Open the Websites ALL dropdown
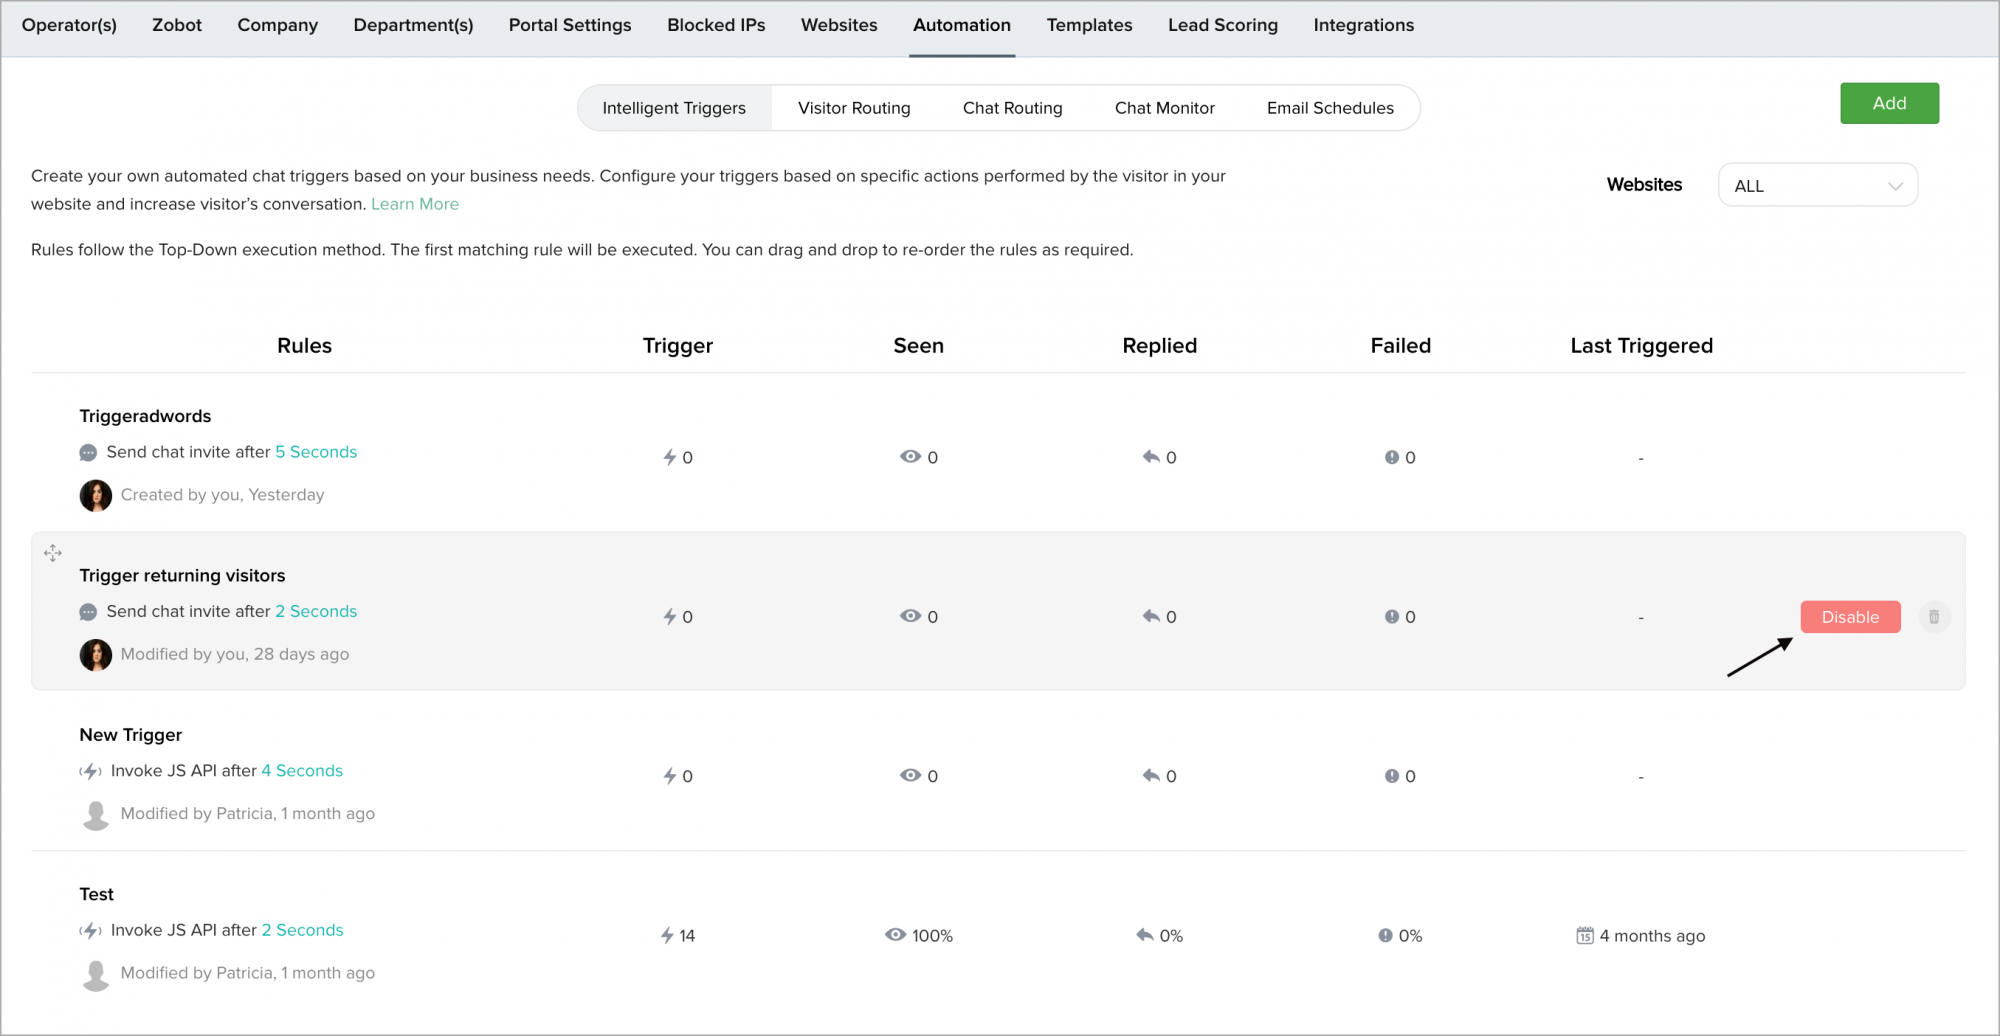 pos(1817,186)
